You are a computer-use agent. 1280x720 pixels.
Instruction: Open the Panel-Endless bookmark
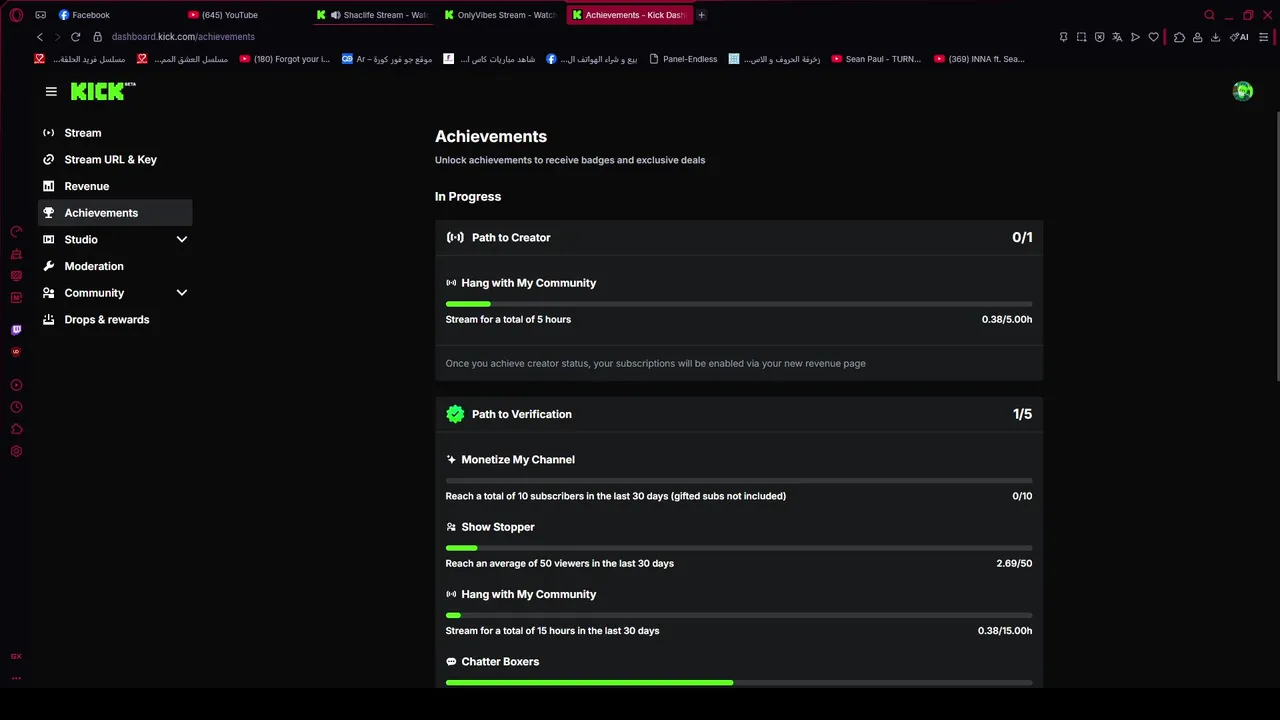click(x=689, y=59)
